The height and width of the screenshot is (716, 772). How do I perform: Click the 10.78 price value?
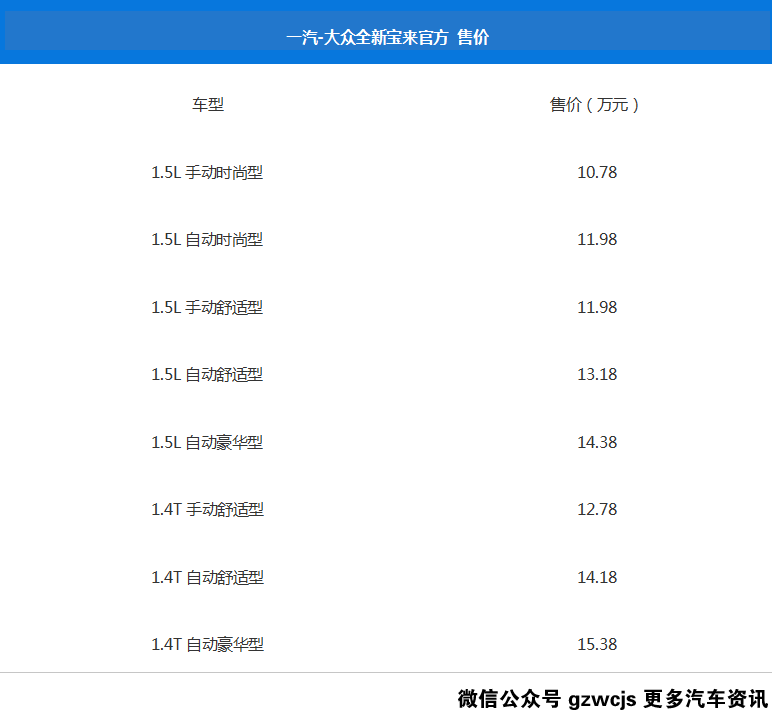pos(597,172)
